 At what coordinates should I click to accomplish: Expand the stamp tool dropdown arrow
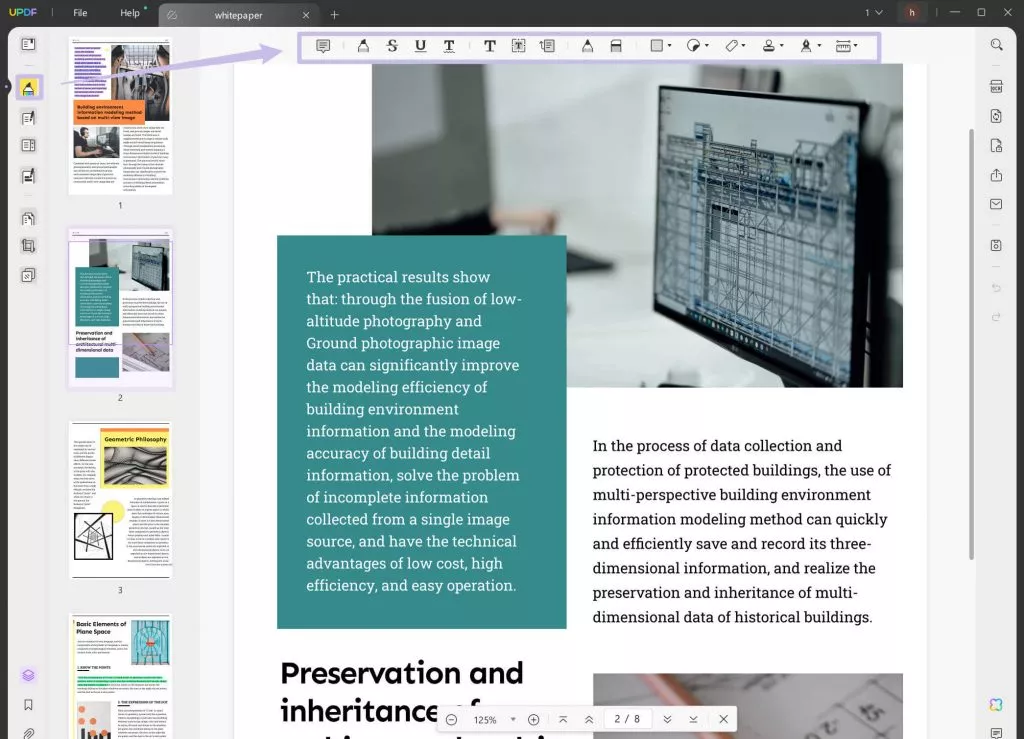point(782,46)
